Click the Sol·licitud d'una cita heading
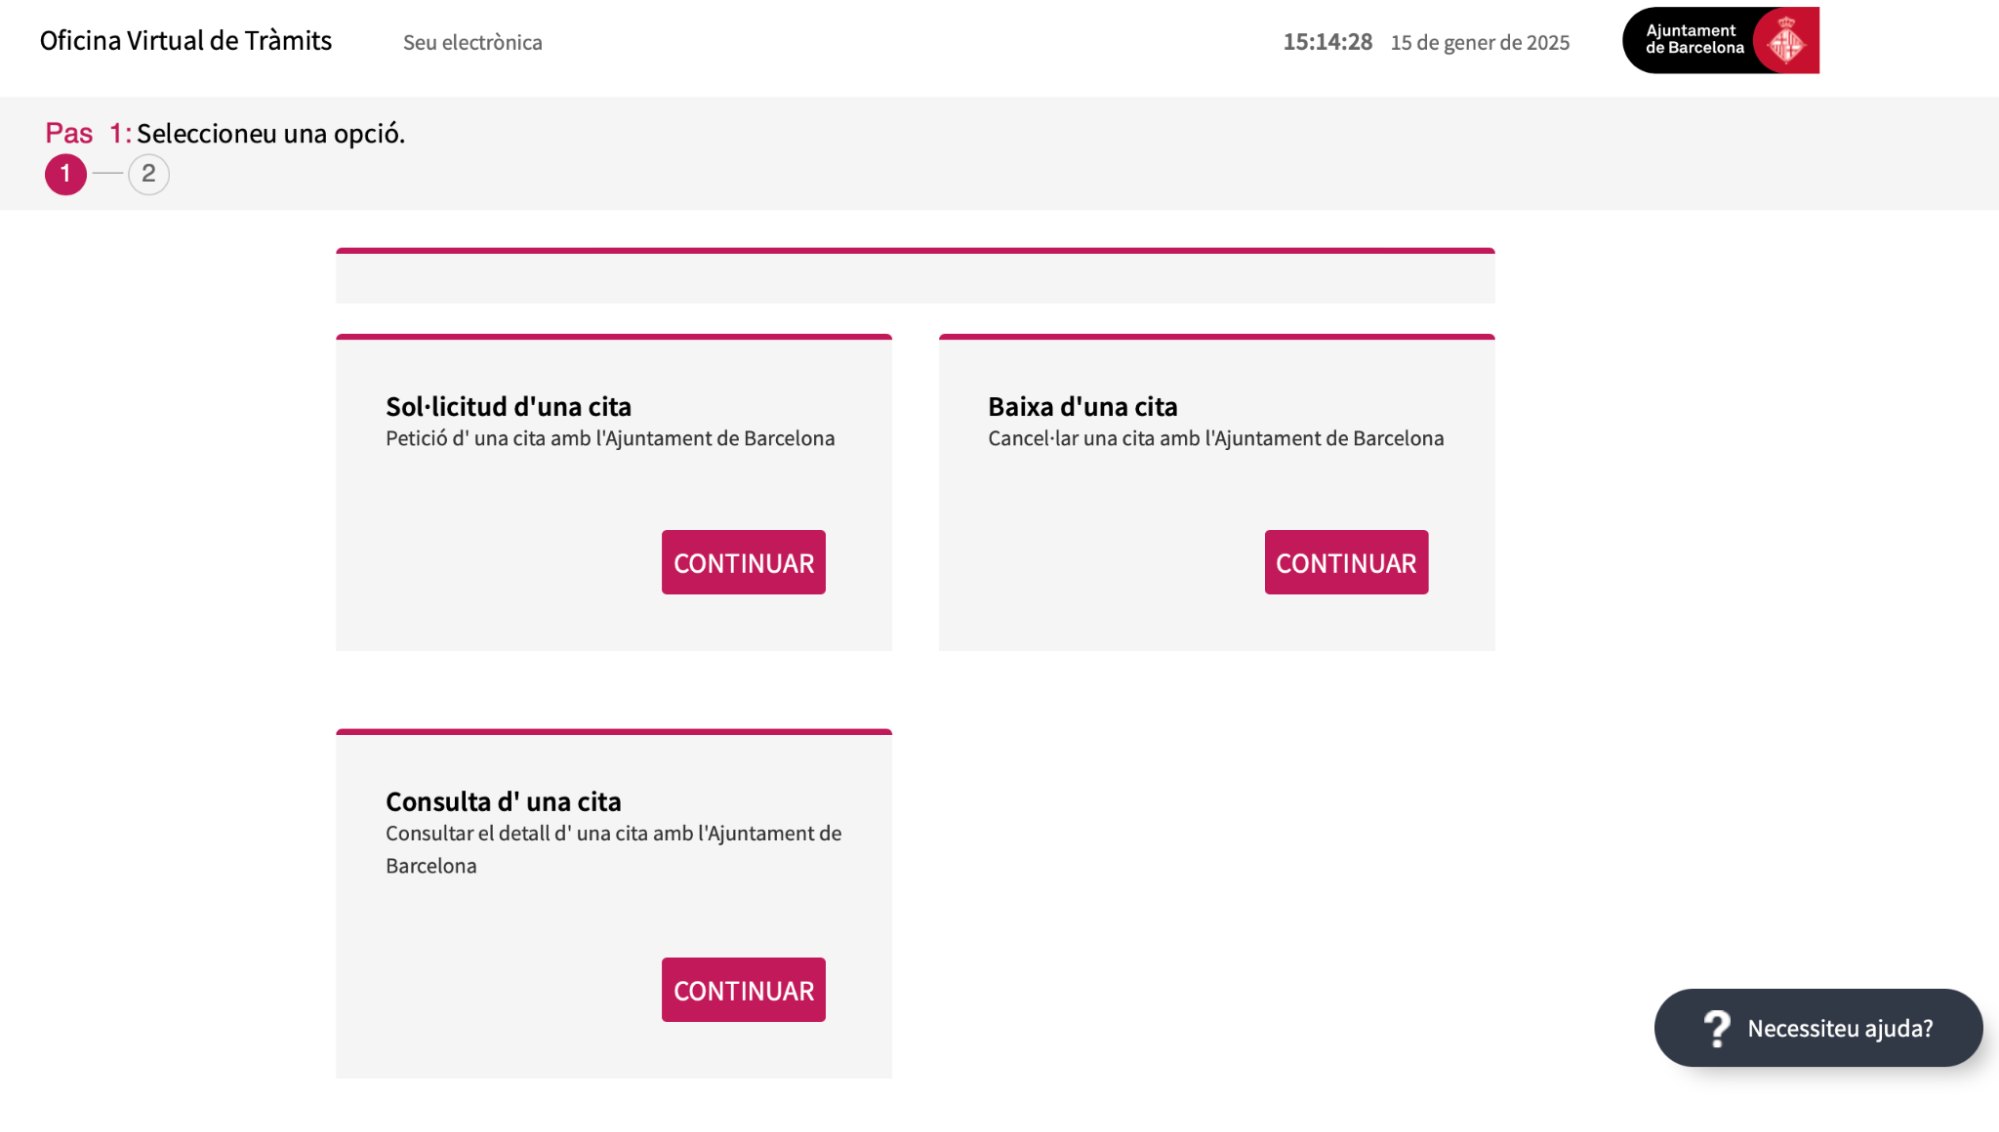The height and width of the screenshot is (1132, 1999). (x=508, y=407)
